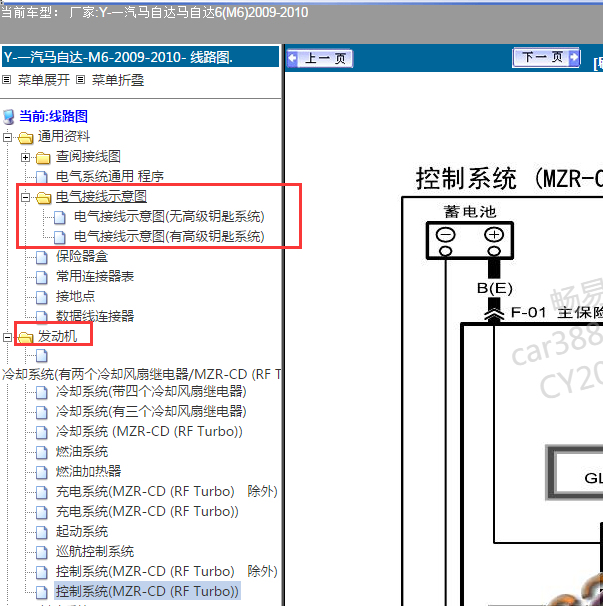This screenshot has width=603, height=606.
Task: Click page icon beside 起动系统
Action: [41, 533]
